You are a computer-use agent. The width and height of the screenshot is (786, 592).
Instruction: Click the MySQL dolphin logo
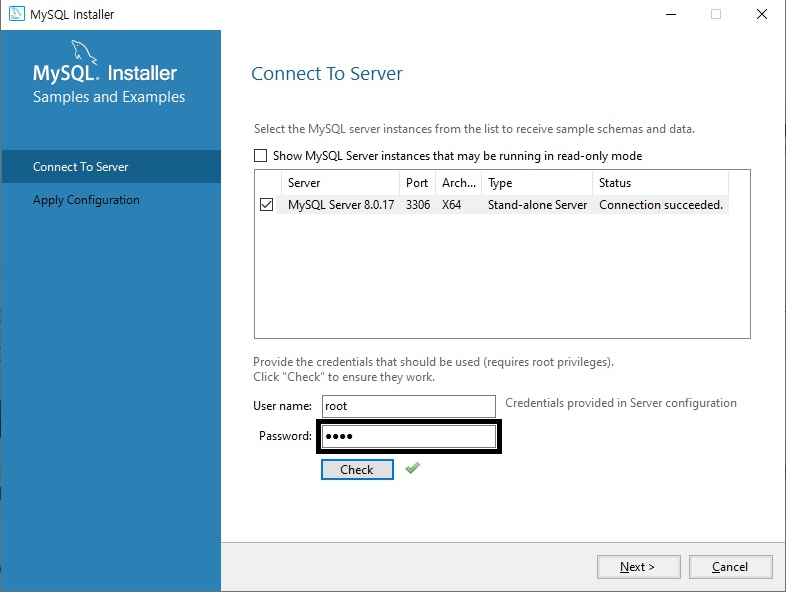click(x=83, y=52)
